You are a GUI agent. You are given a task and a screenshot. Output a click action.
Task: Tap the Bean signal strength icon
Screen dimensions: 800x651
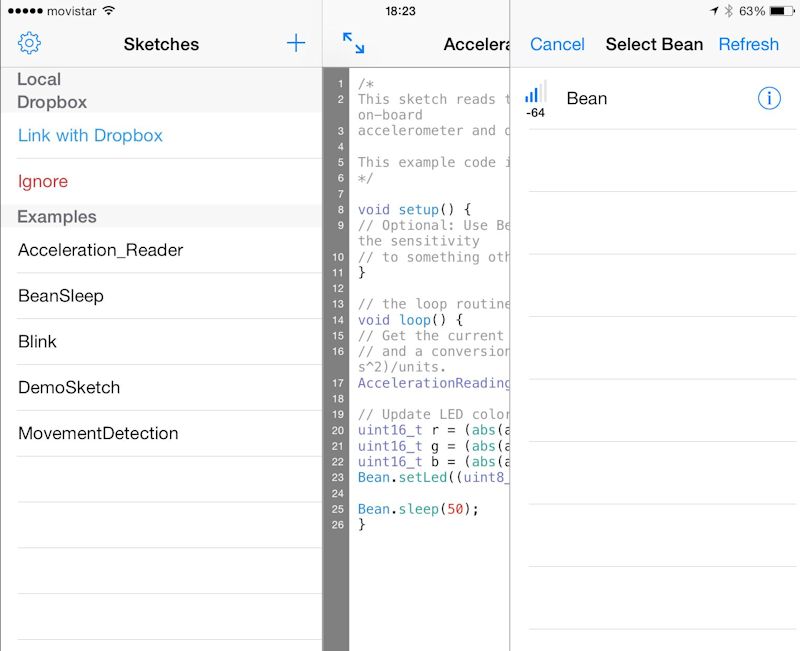coord(536,92)
